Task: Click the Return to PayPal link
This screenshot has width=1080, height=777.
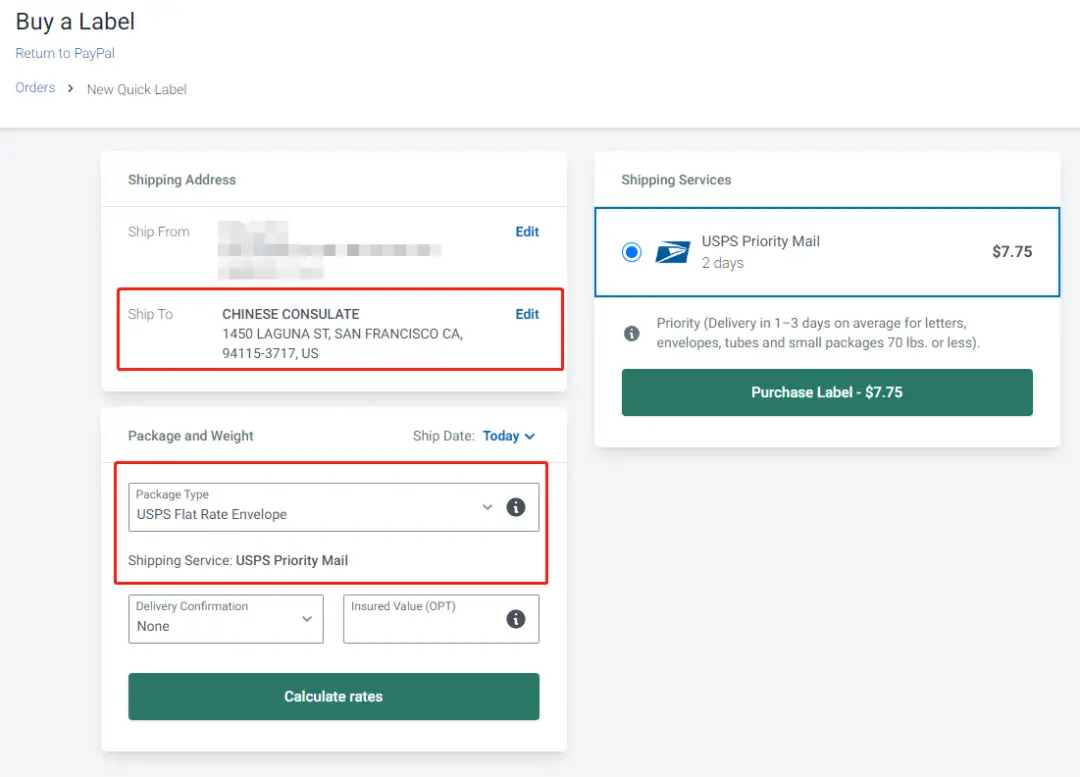Action: point(65,53)
